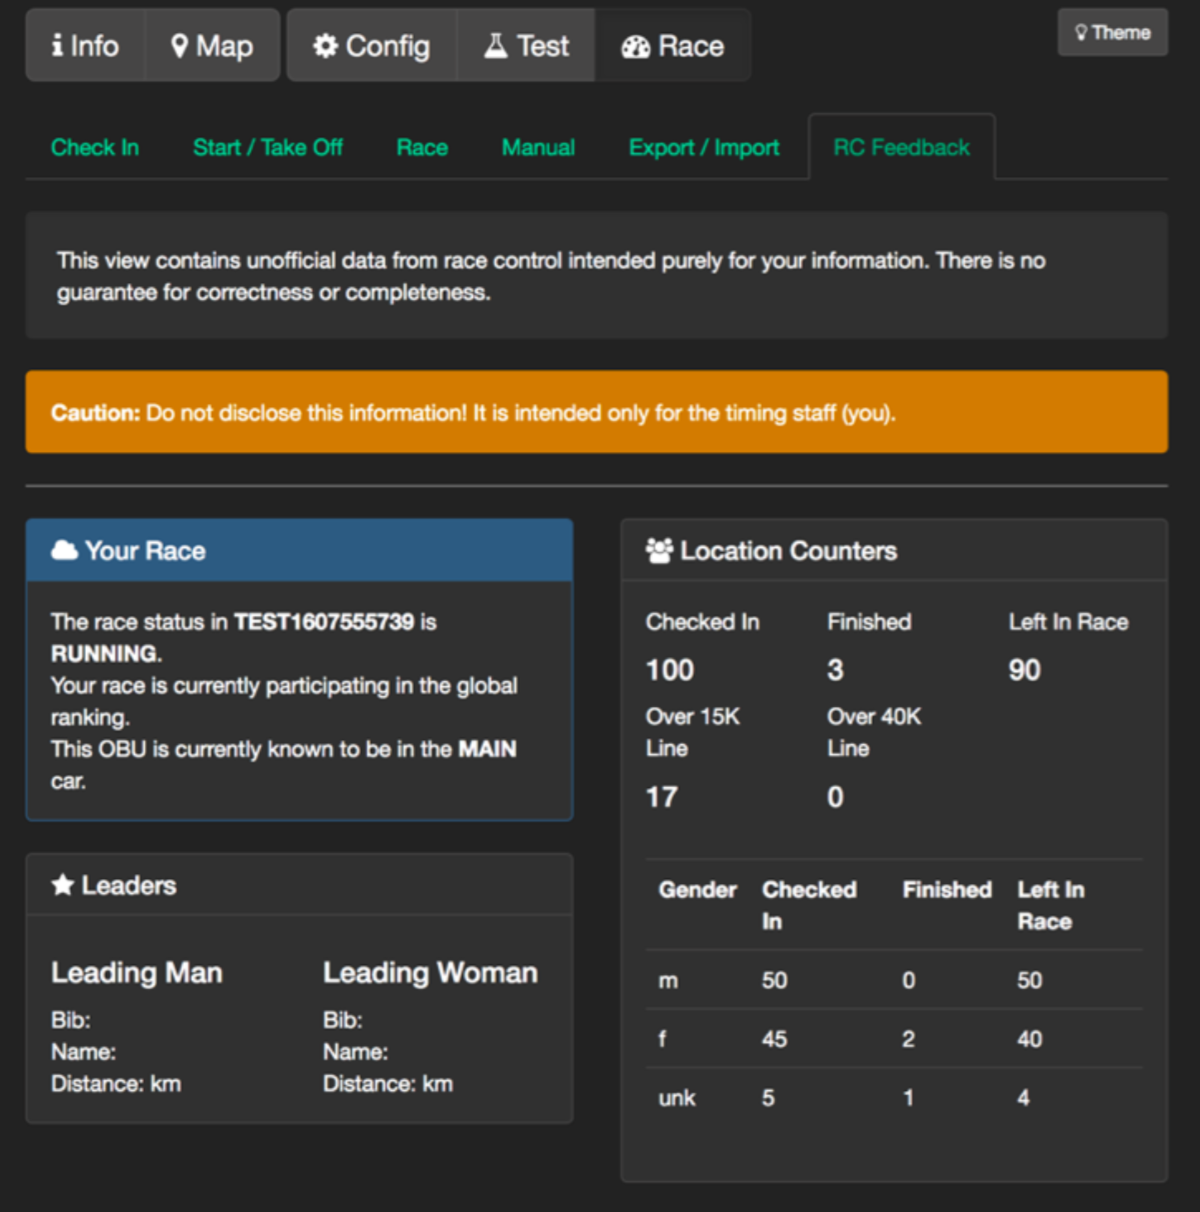Image resolution: width=1200 pixels, height=1212 pixels.
Task: Click the people icon beside Location Counters
Action: (659, 550)
